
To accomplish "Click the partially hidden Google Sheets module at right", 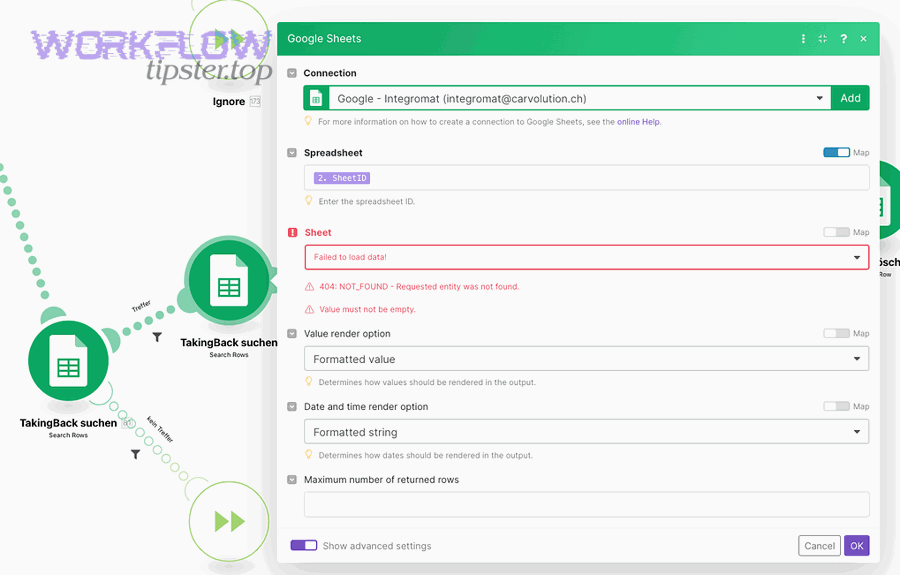I will pos(889,201).
